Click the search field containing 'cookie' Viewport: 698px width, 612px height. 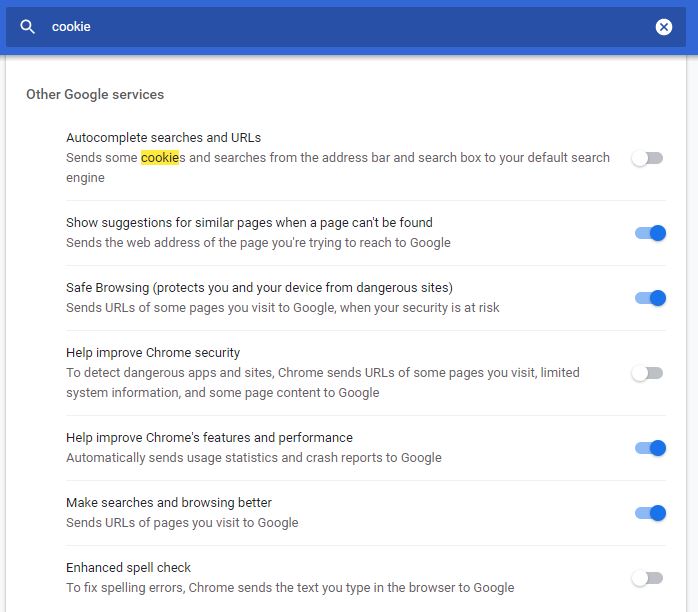[x=340, y=27]
